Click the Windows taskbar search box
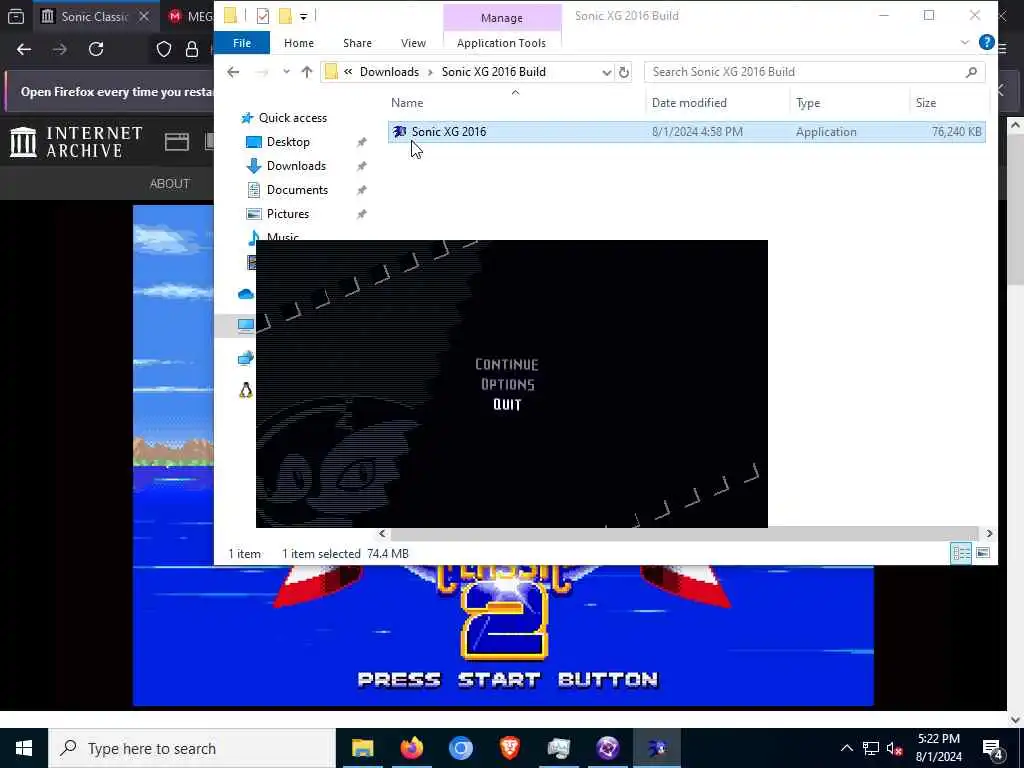 tap(191, 748)
